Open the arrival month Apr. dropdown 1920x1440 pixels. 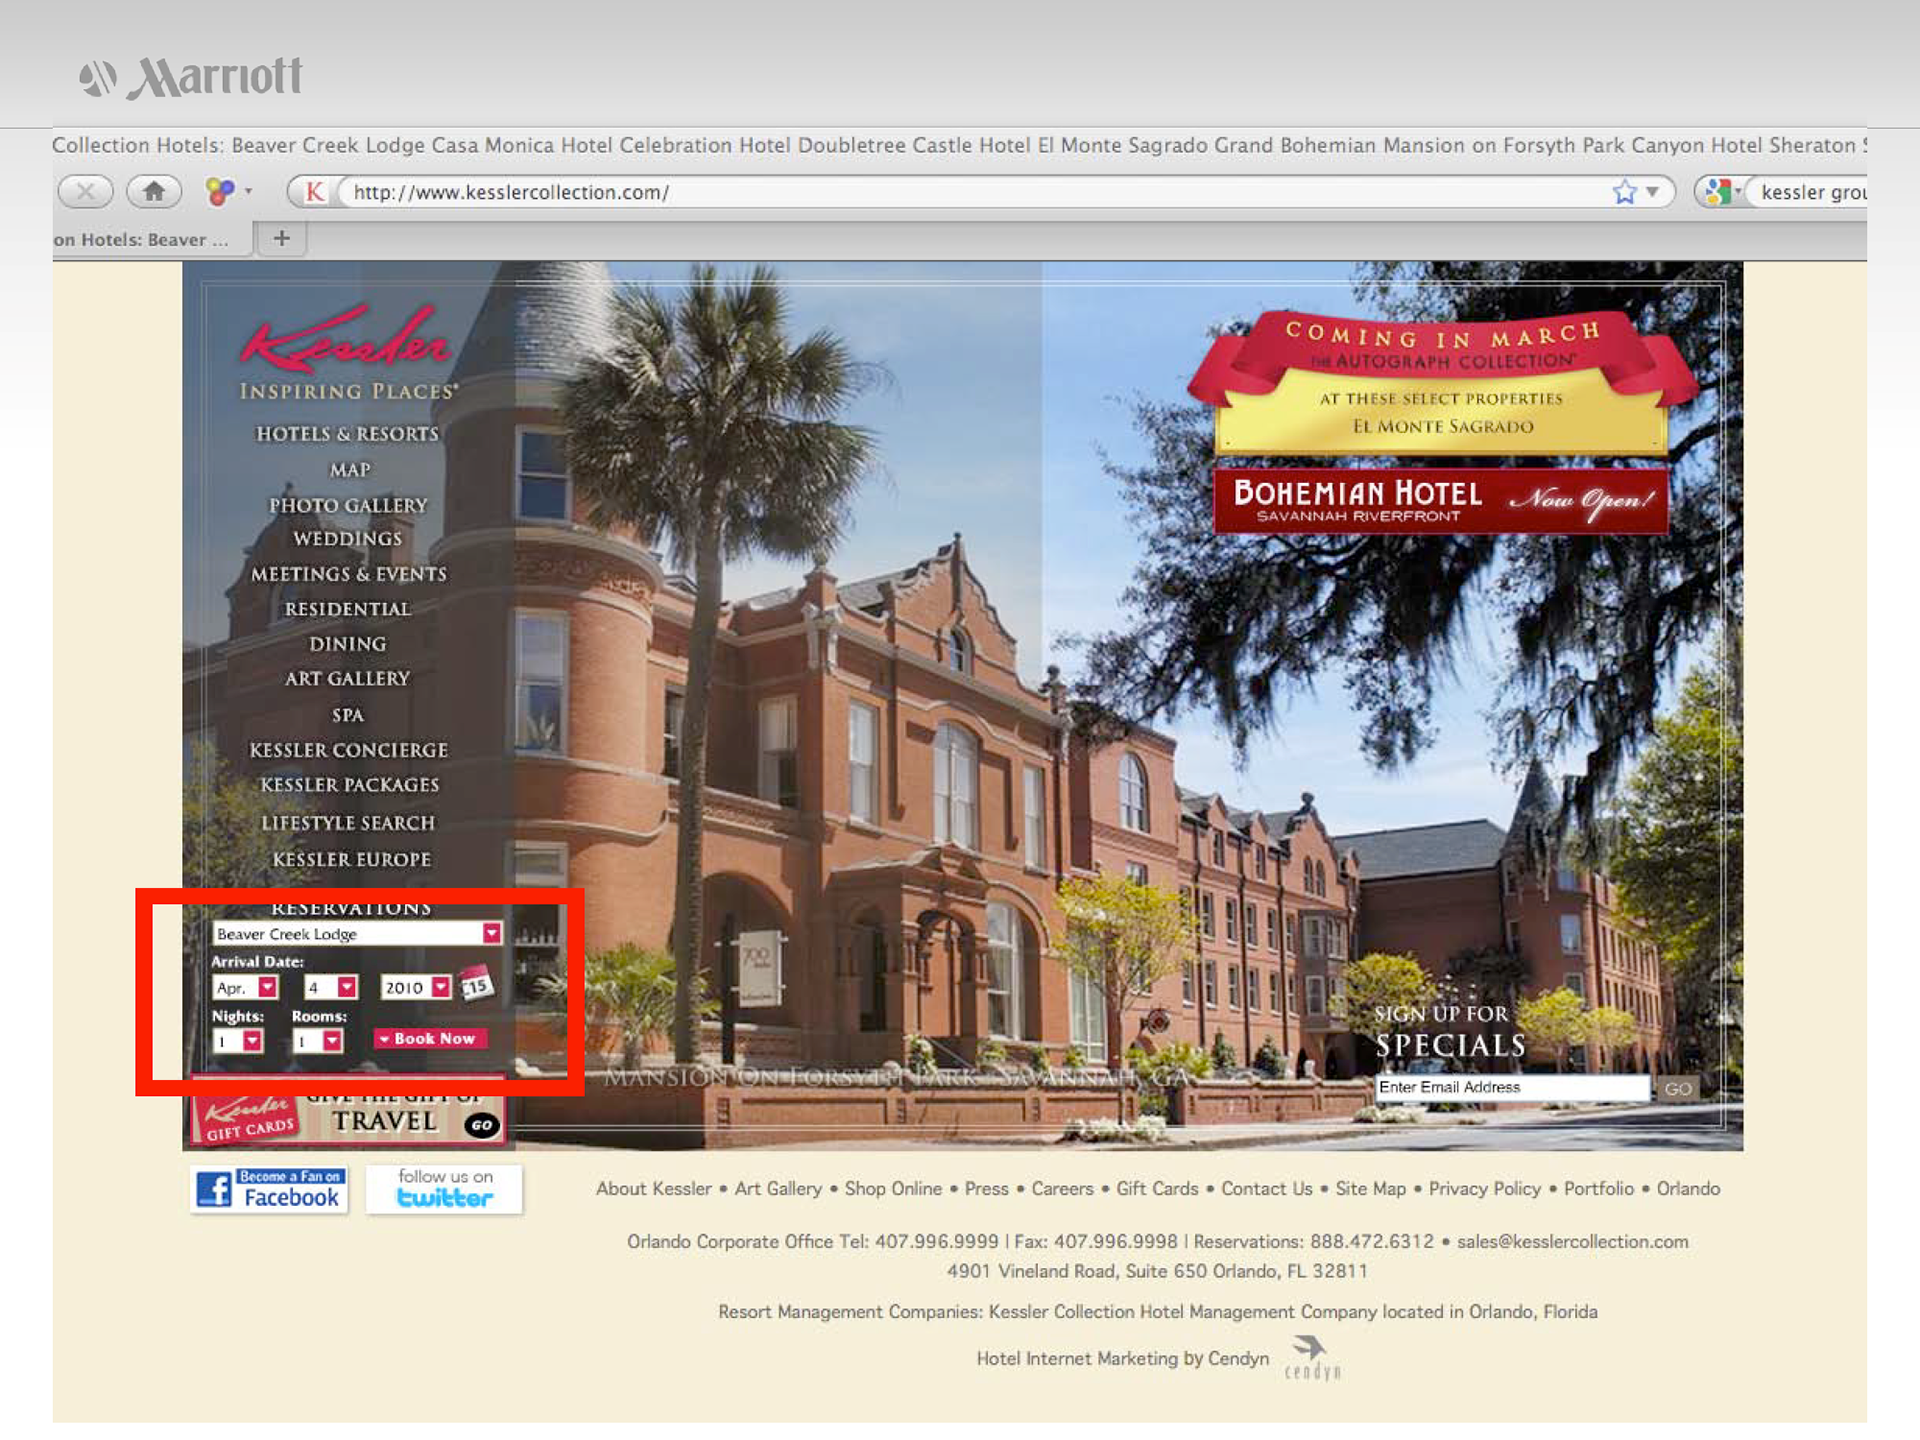tap(245, 987)
